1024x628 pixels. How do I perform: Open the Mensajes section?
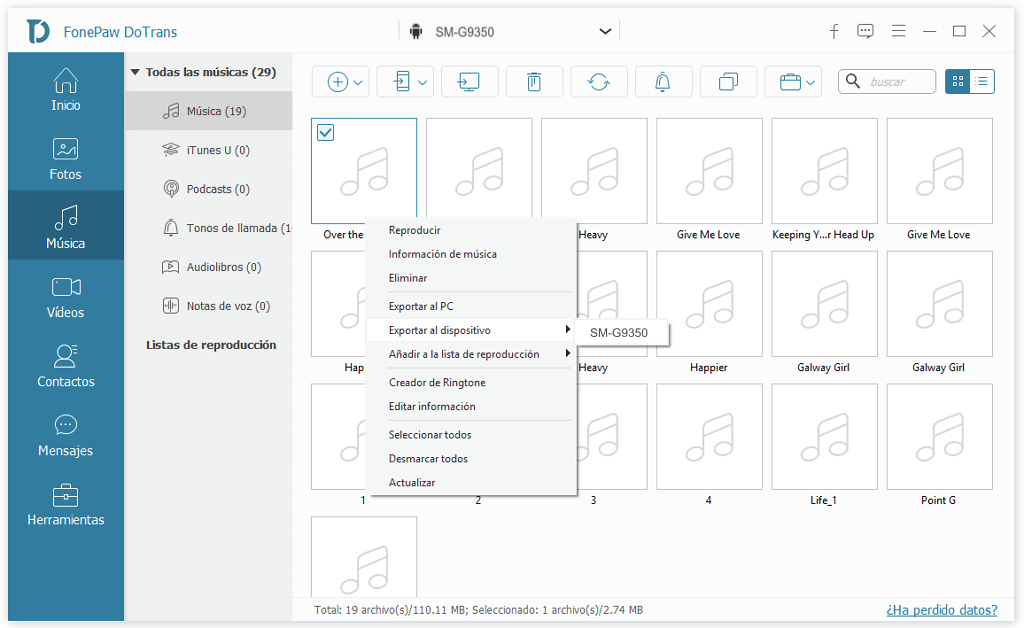point(65,435)
